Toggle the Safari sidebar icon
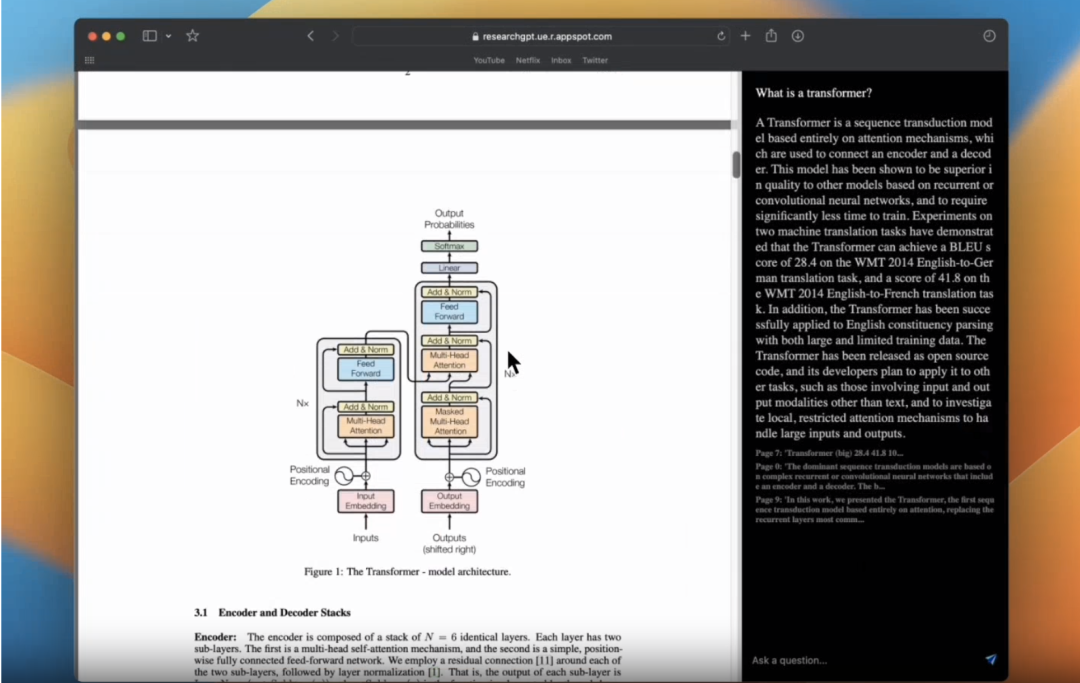 click(x=149, y=36)
